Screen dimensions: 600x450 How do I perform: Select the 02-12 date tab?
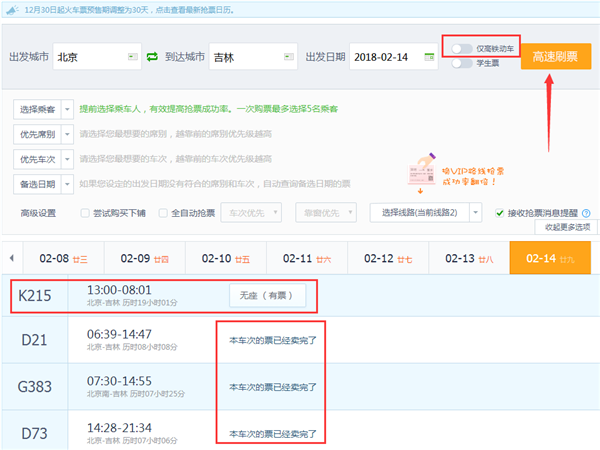coord(388,258)
